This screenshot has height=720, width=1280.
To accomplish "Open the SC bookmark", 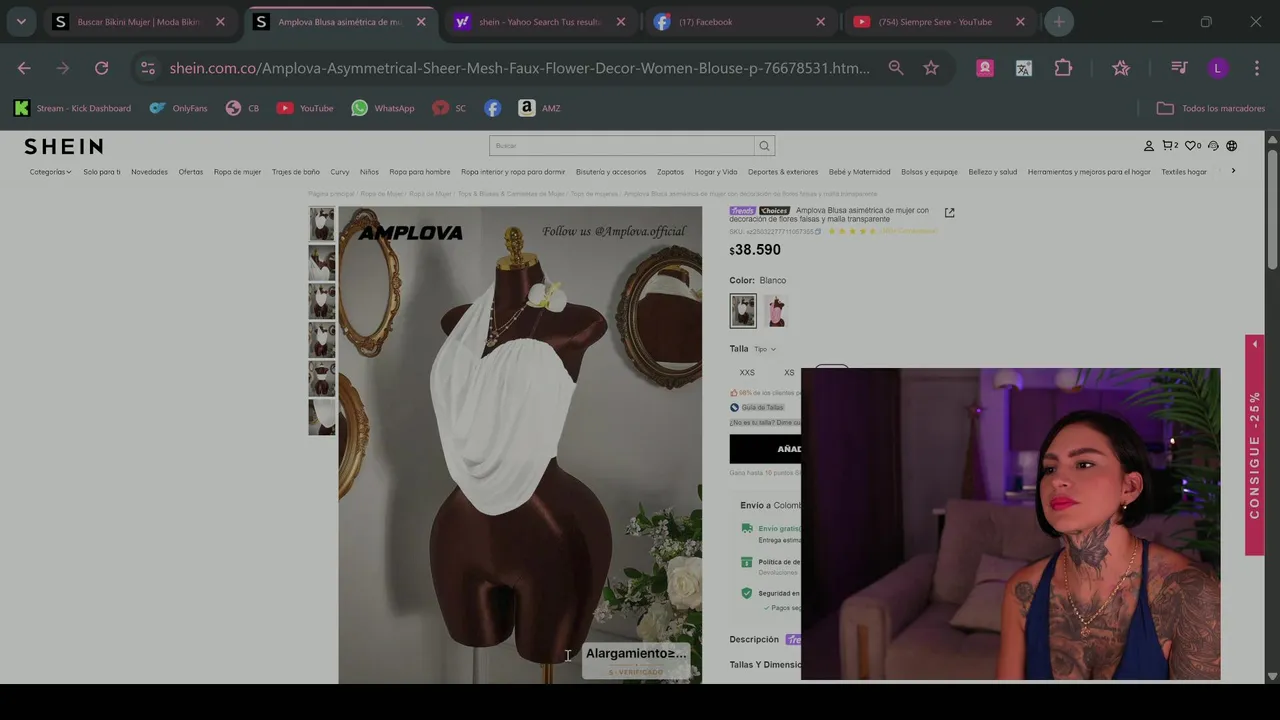I will 449,108.
